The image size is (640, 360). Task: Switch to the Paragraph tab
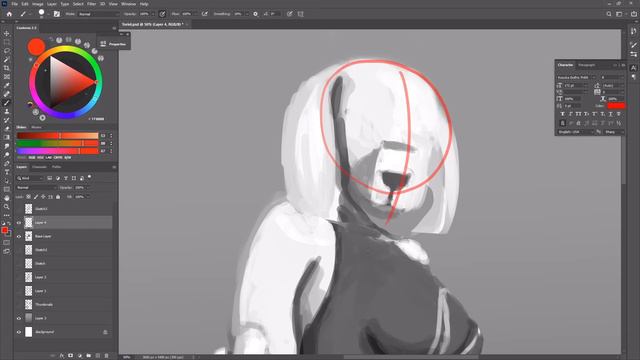[x=587, y=65]
